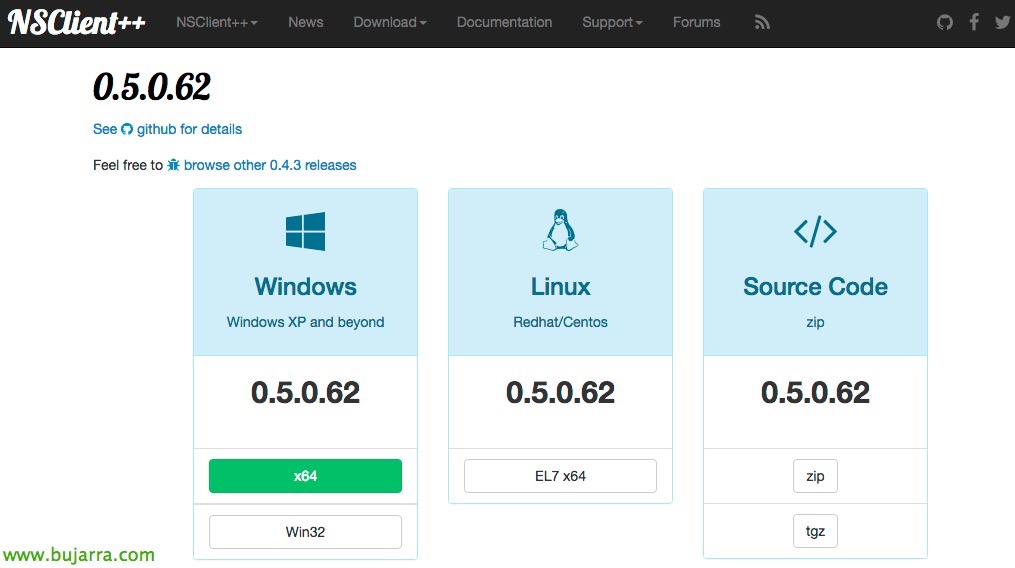Click the Linux penguin icon

click(560, 230)
